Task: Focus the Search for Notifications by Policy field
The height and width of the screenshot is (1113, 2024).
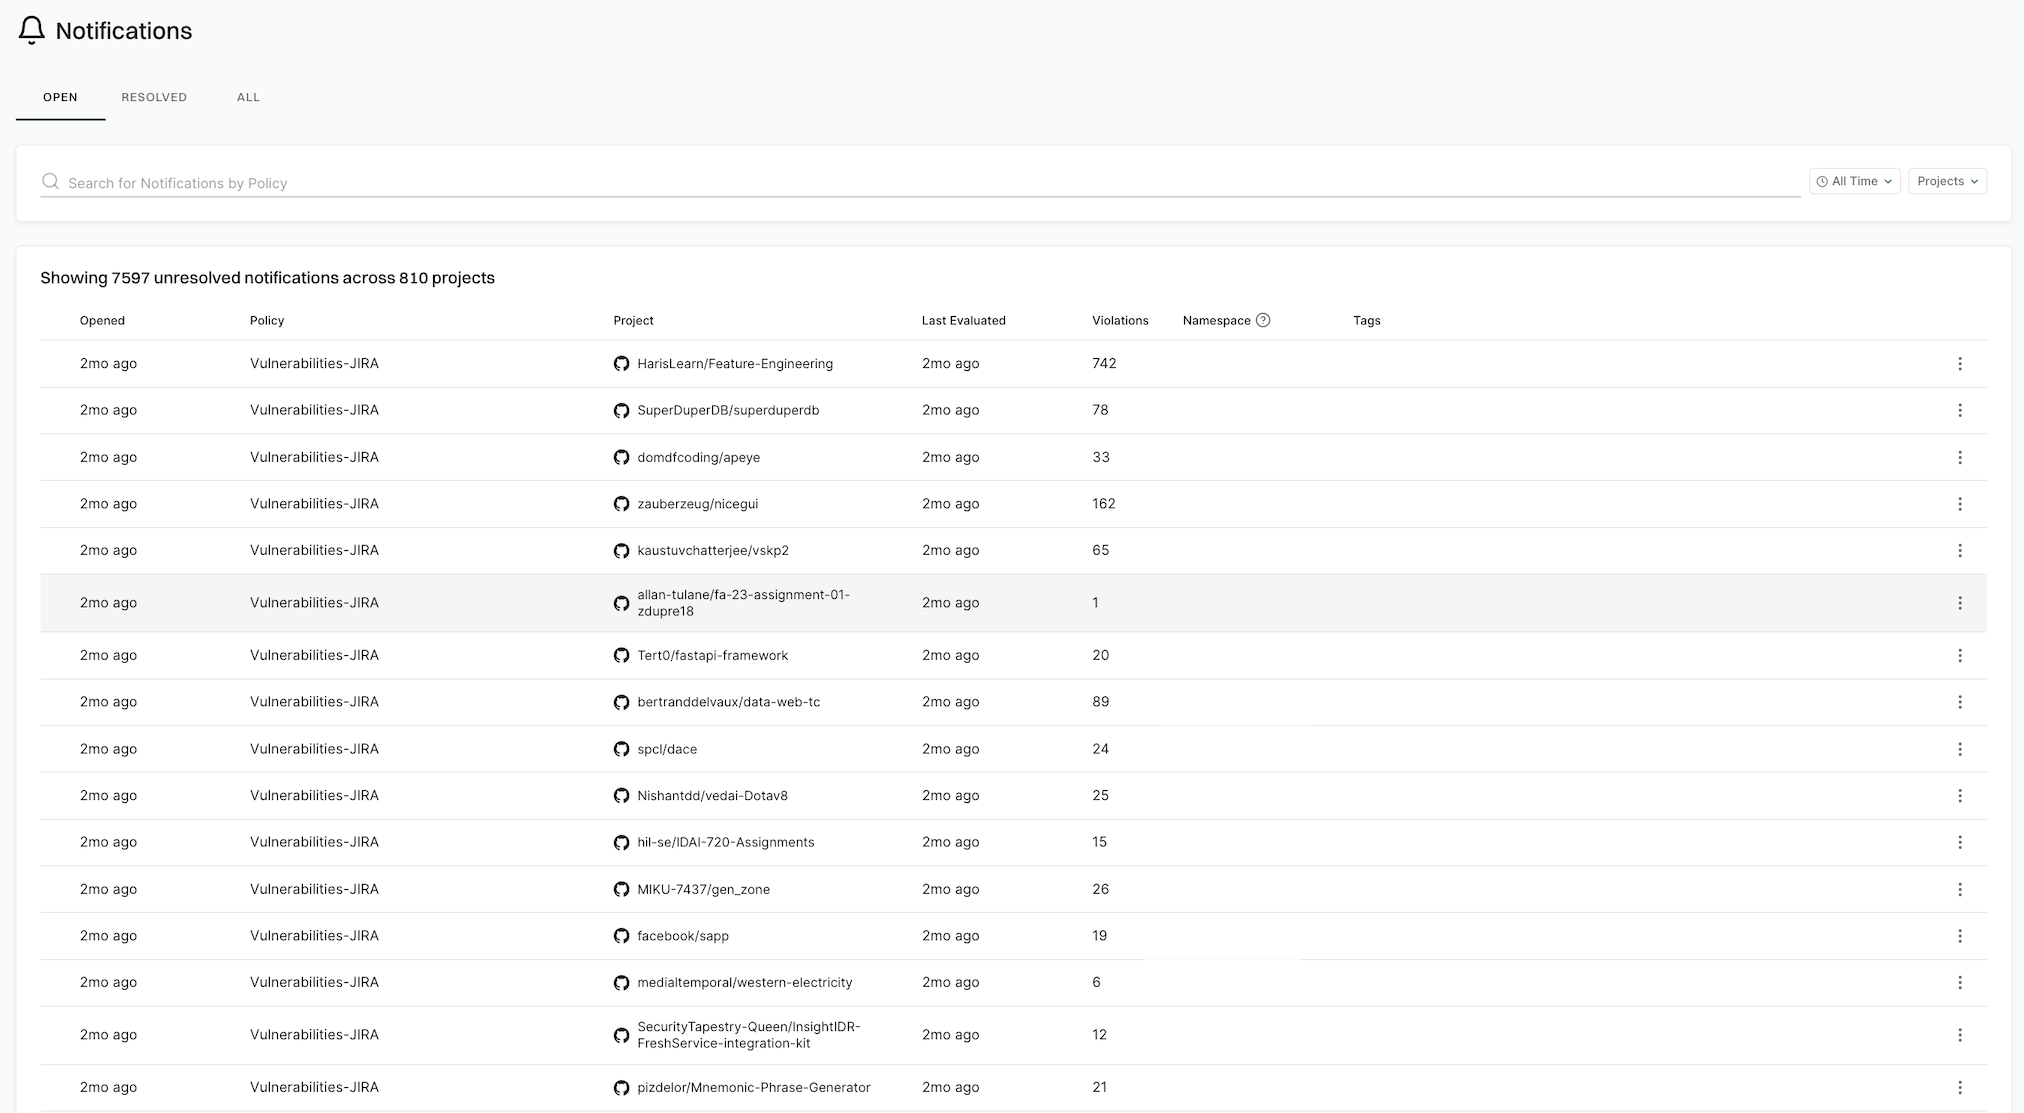Action: coord(900,183)
